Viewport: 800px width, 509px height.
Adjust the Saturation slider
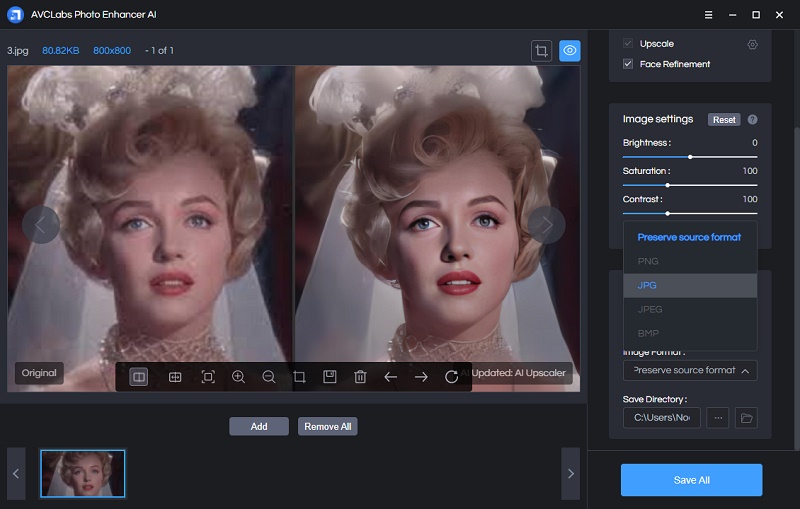690,185
